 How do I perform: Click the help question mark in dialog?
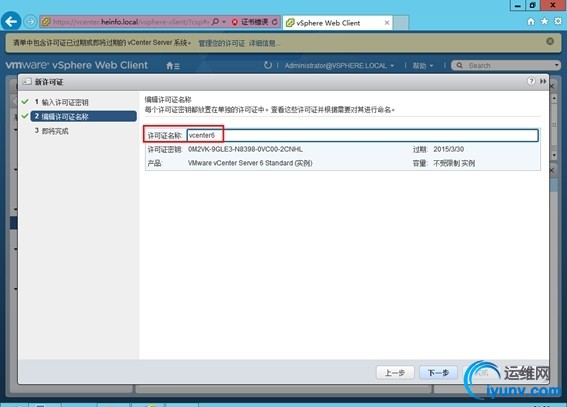pos(531,81)
